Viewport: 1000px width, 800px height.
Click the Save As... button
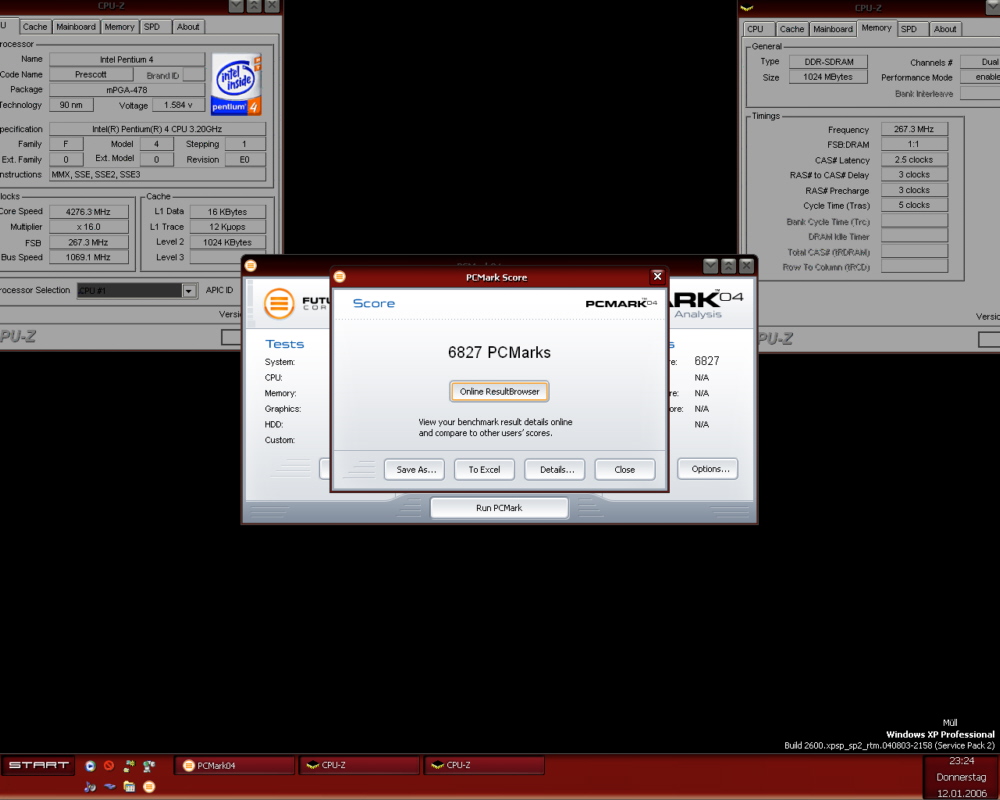click(416, 470)
